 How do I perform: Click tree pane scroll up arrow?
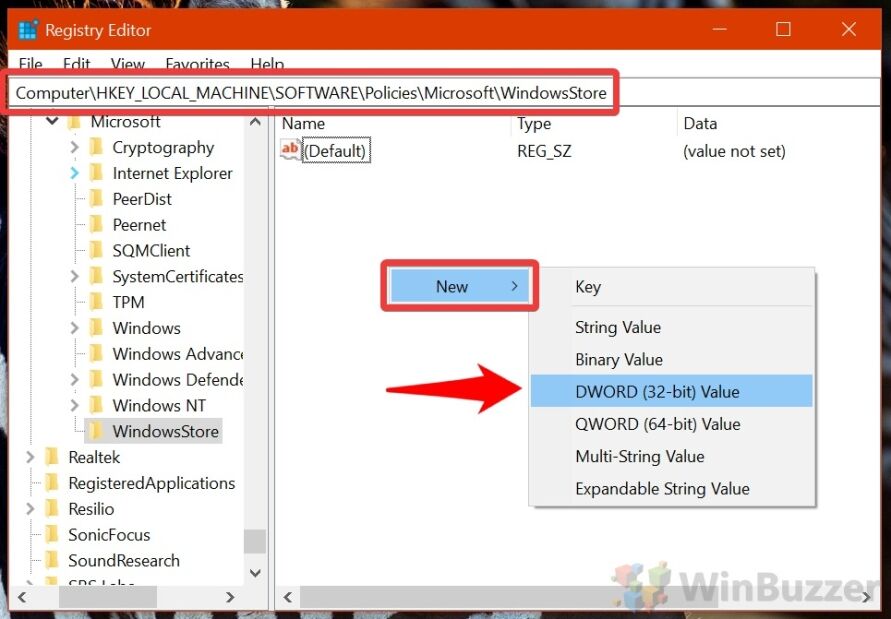click(255, 121)
